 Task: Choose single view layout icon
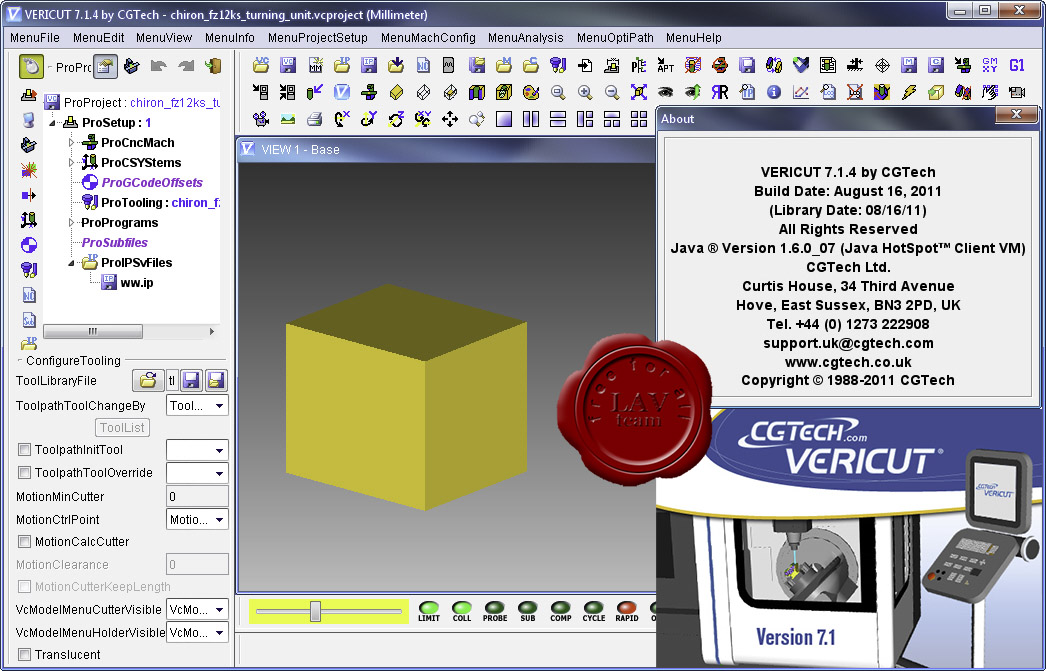[504, 119]
